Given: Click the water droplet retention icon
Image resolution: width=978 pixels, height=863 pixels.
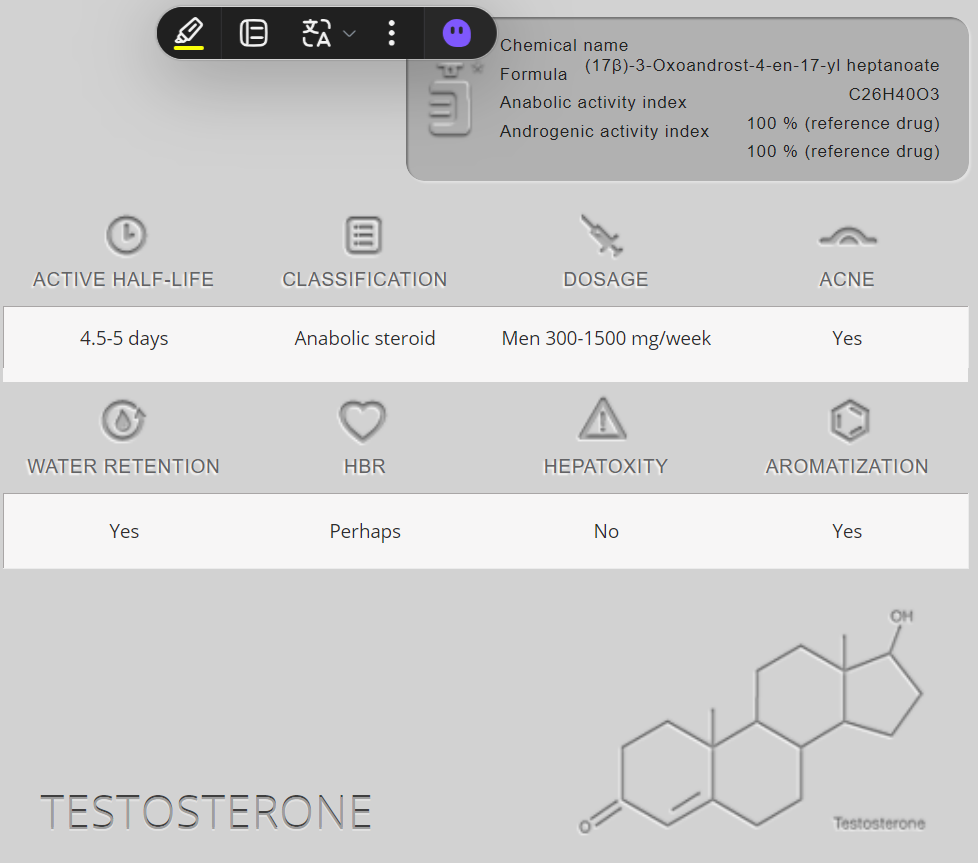Looking at the screenshot, I should 124,421.
